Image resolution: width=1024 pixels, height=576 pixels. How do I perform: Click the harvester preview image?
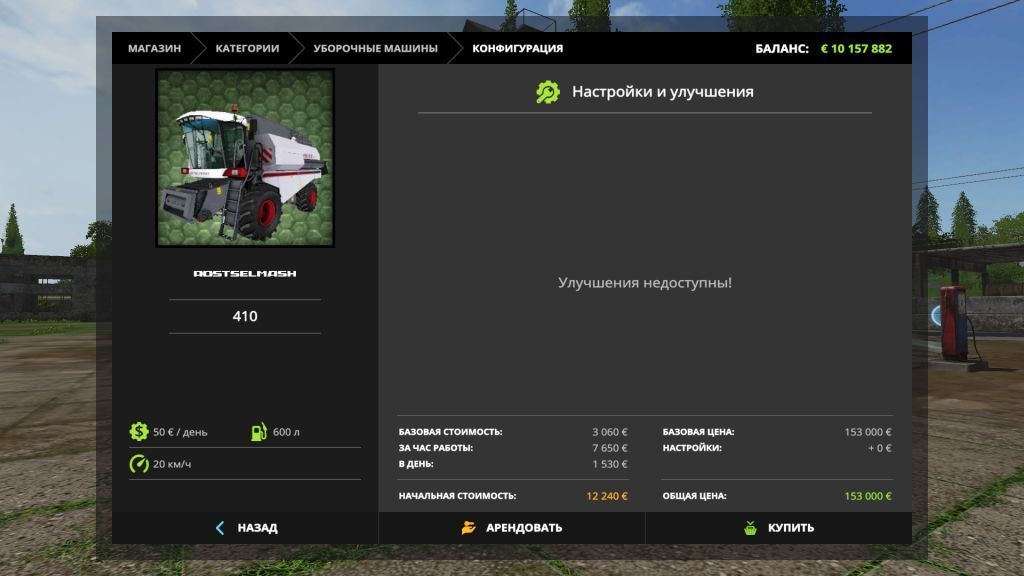(245, 158)
